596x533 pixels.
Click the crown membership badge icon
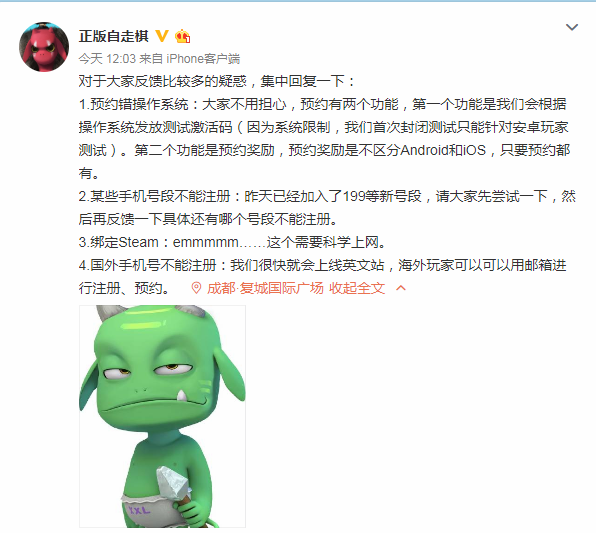click(182, 36)
